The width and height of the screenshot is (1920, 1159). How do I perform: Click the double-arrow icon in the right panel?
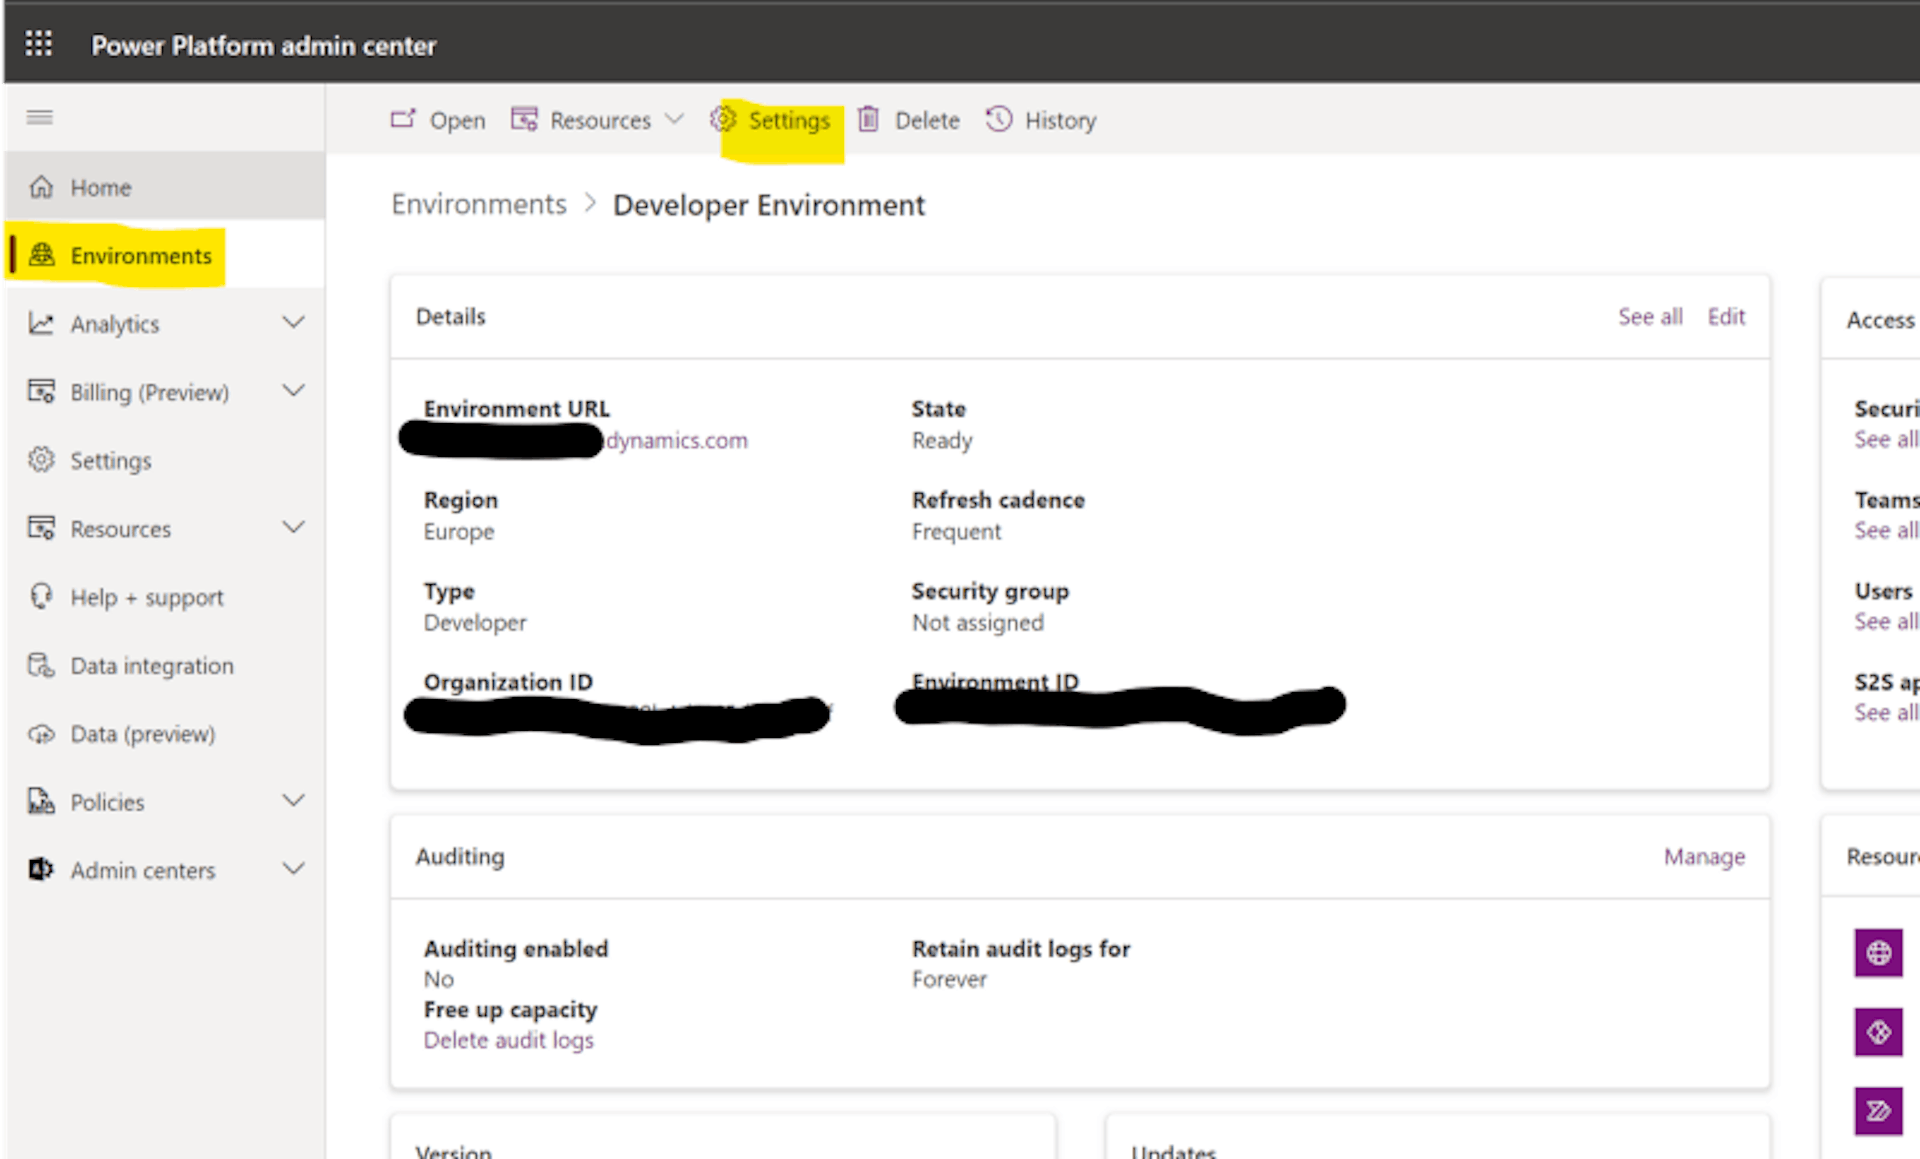(x=1877, y=1110)
